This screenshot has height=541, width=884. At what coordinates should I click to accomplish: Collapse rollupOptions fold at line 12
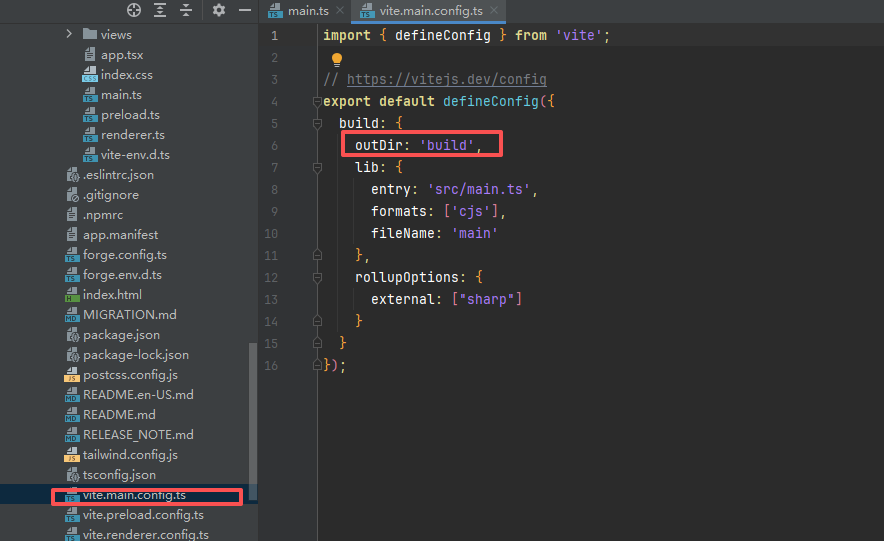(x=317, y=277)
